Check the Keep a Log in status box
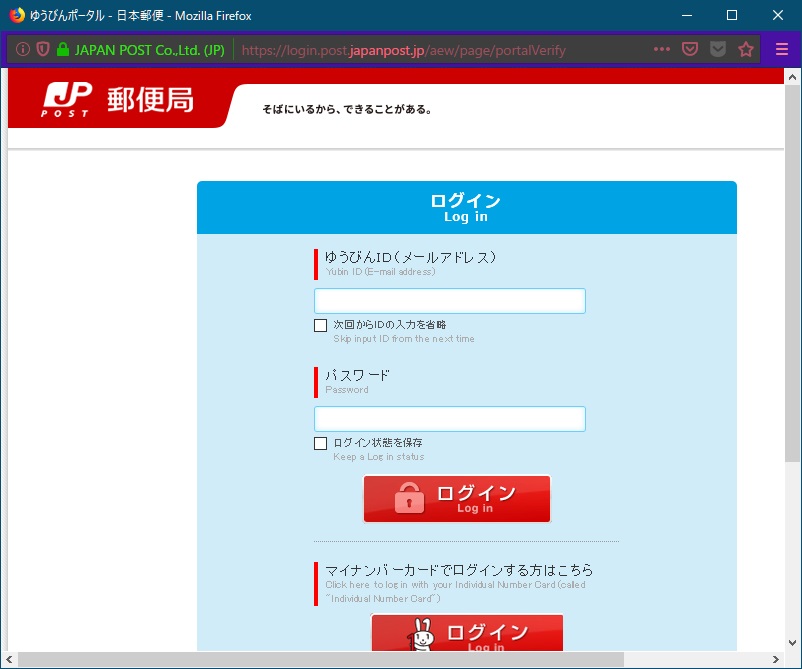 pos(321,443)
